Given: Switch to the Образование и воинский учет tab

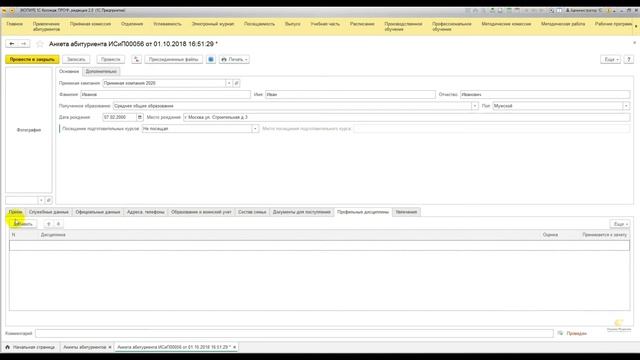Looking at the screenshot, I should click(201, 212).
